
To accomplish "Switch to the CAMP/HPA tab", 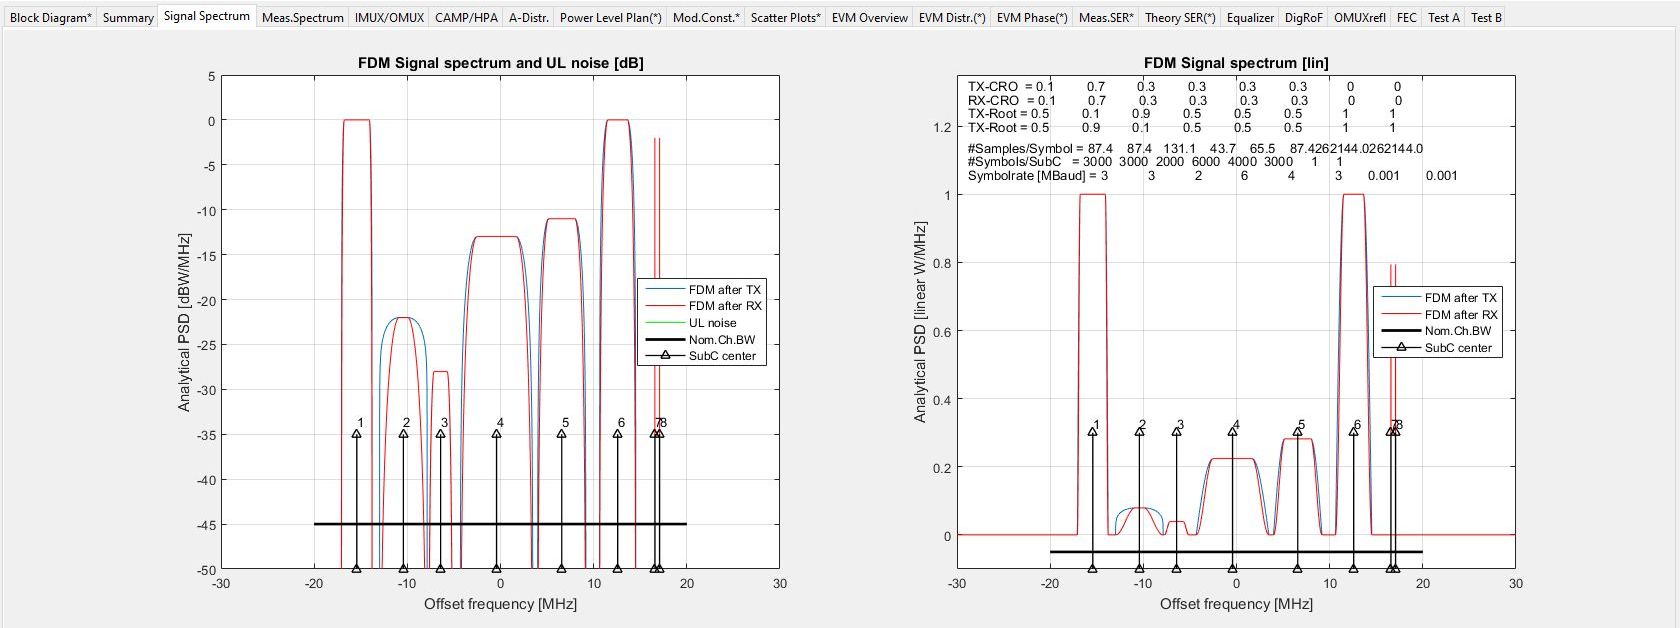I will (x=466, y=18).
